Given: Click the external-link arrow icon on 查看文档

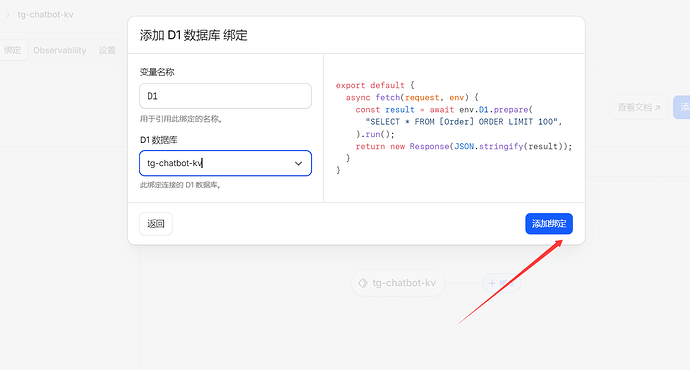Looking at the screenshot, I should coord(657,108).
